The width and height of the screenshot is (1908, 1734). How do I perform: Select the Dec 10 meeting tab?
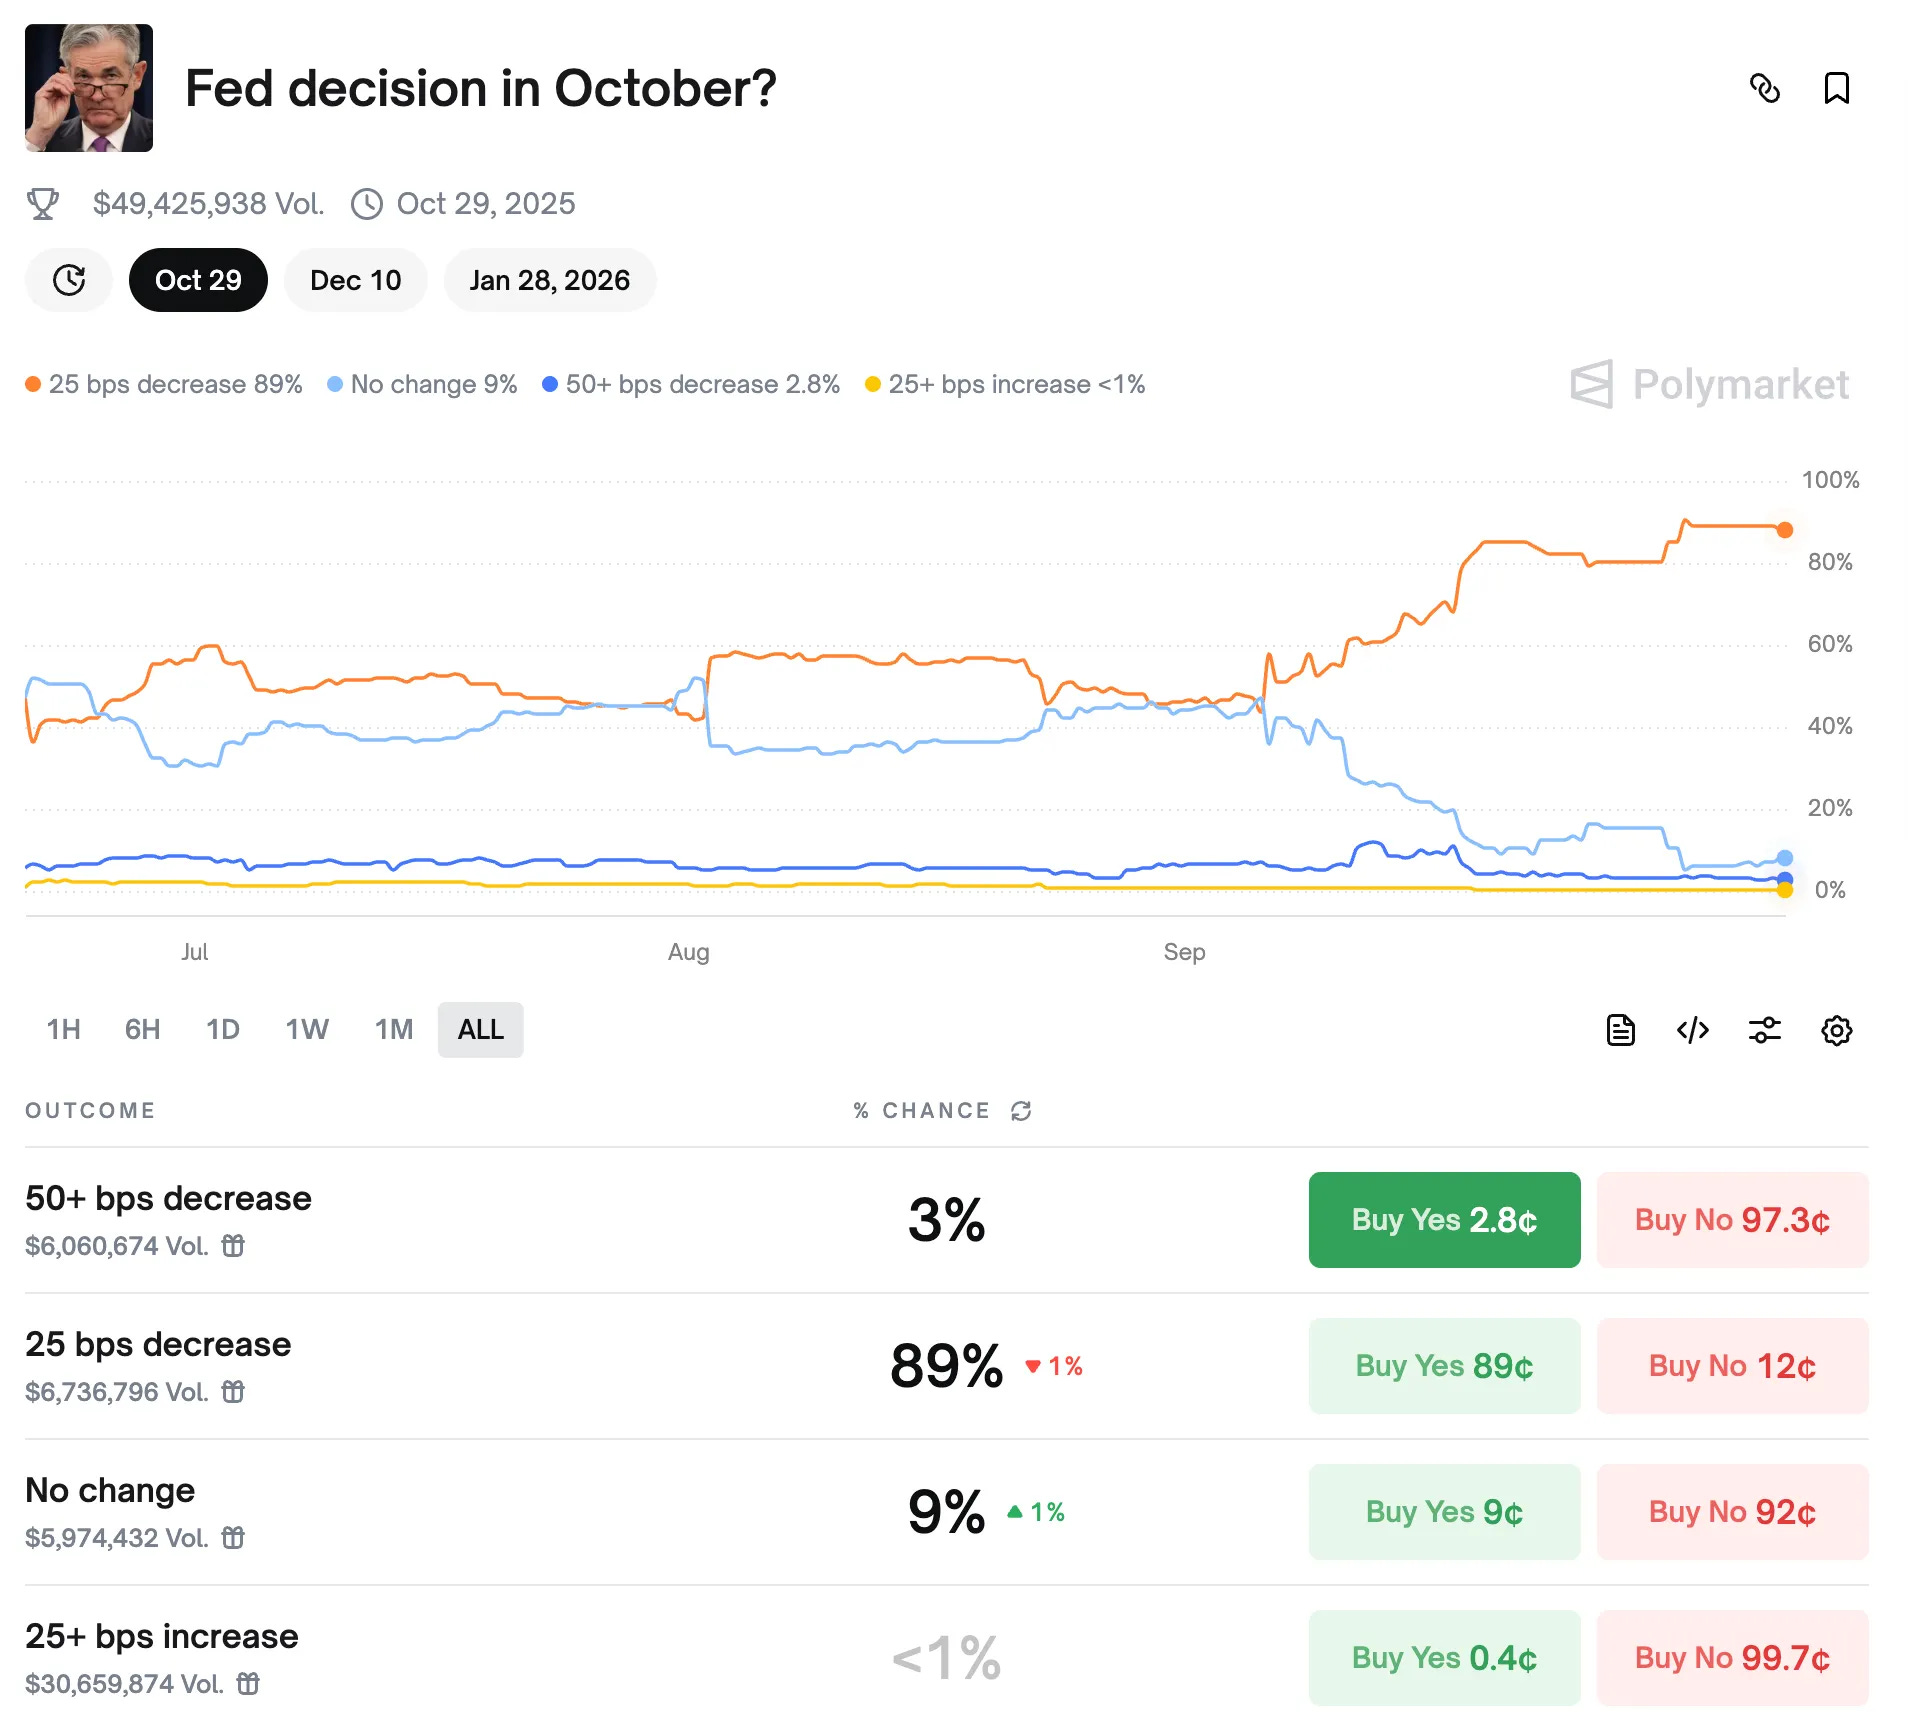click(x=355, y=280)
